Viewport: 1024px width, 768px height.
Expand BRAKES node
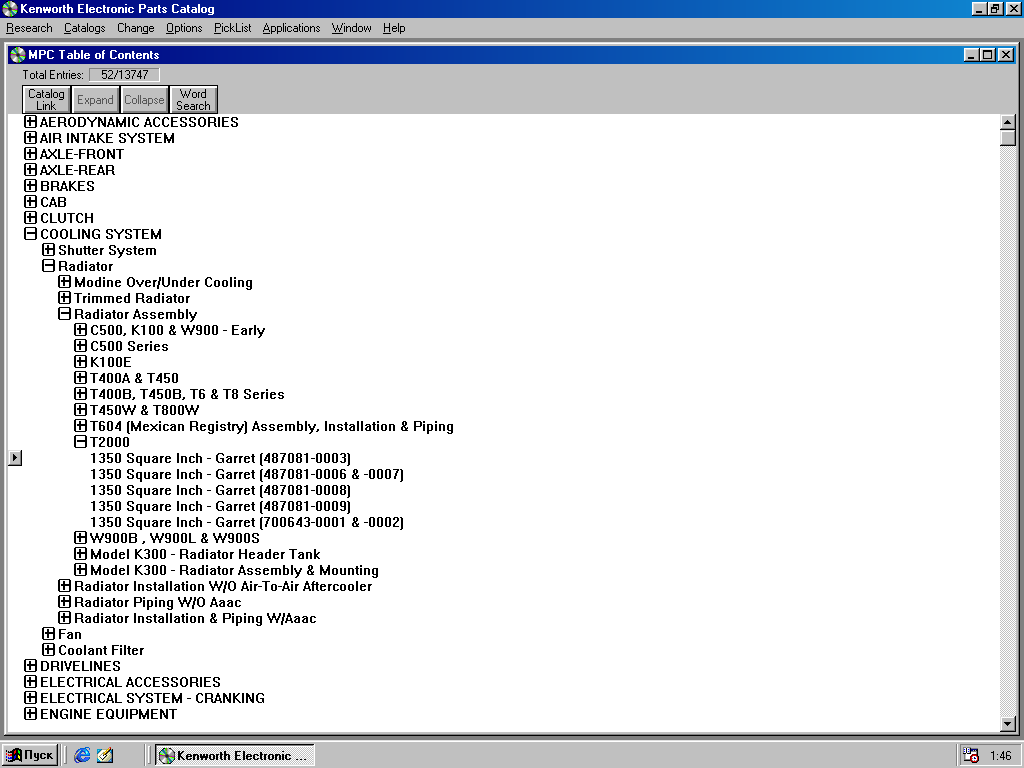pyautogui.click(x=30, y=185)
